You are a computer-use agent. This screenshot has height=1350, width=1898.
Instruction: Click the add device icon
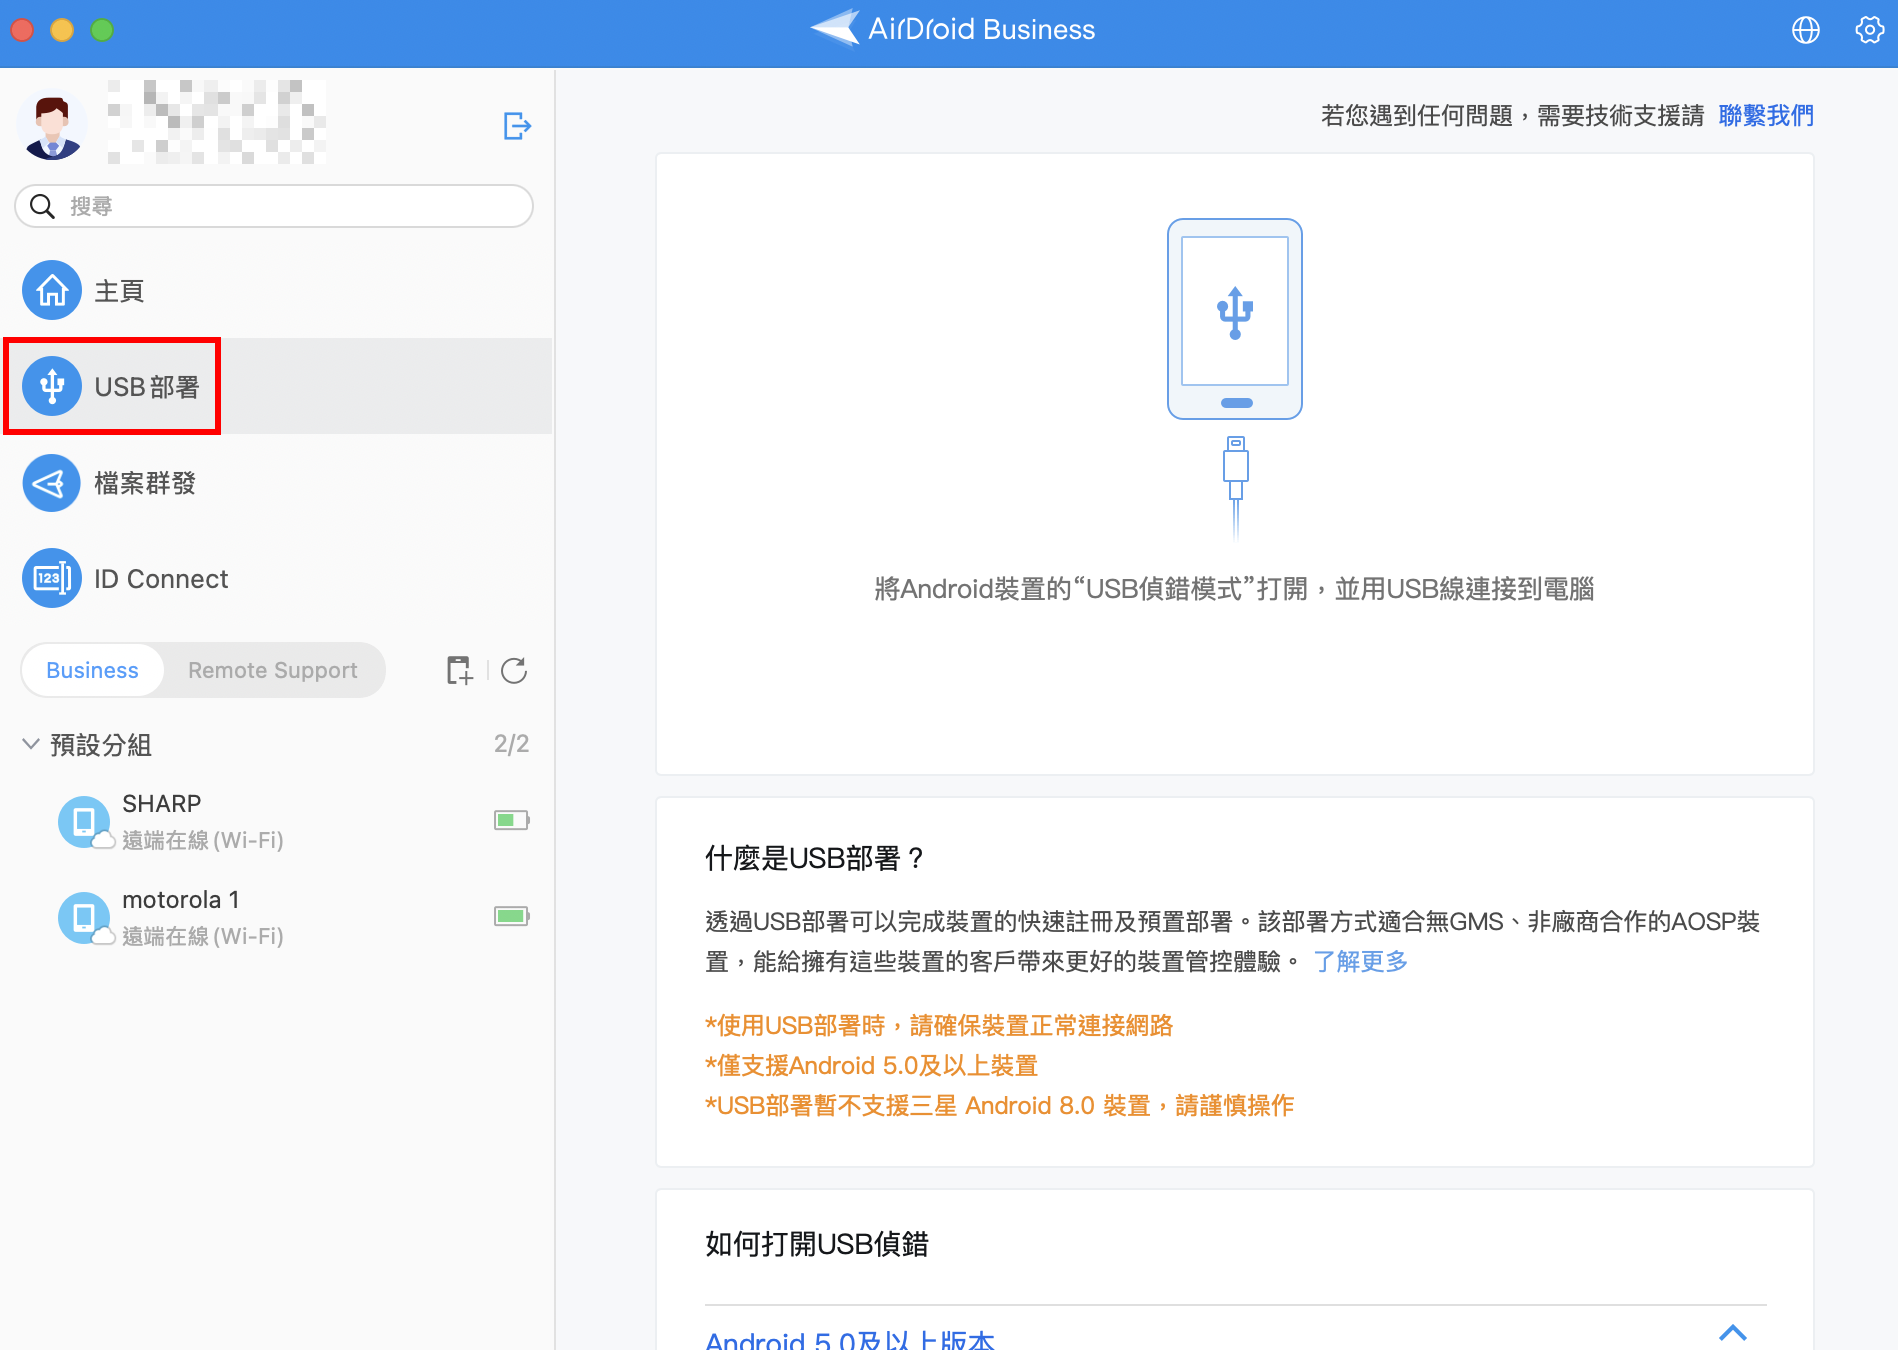pos(459,670)
